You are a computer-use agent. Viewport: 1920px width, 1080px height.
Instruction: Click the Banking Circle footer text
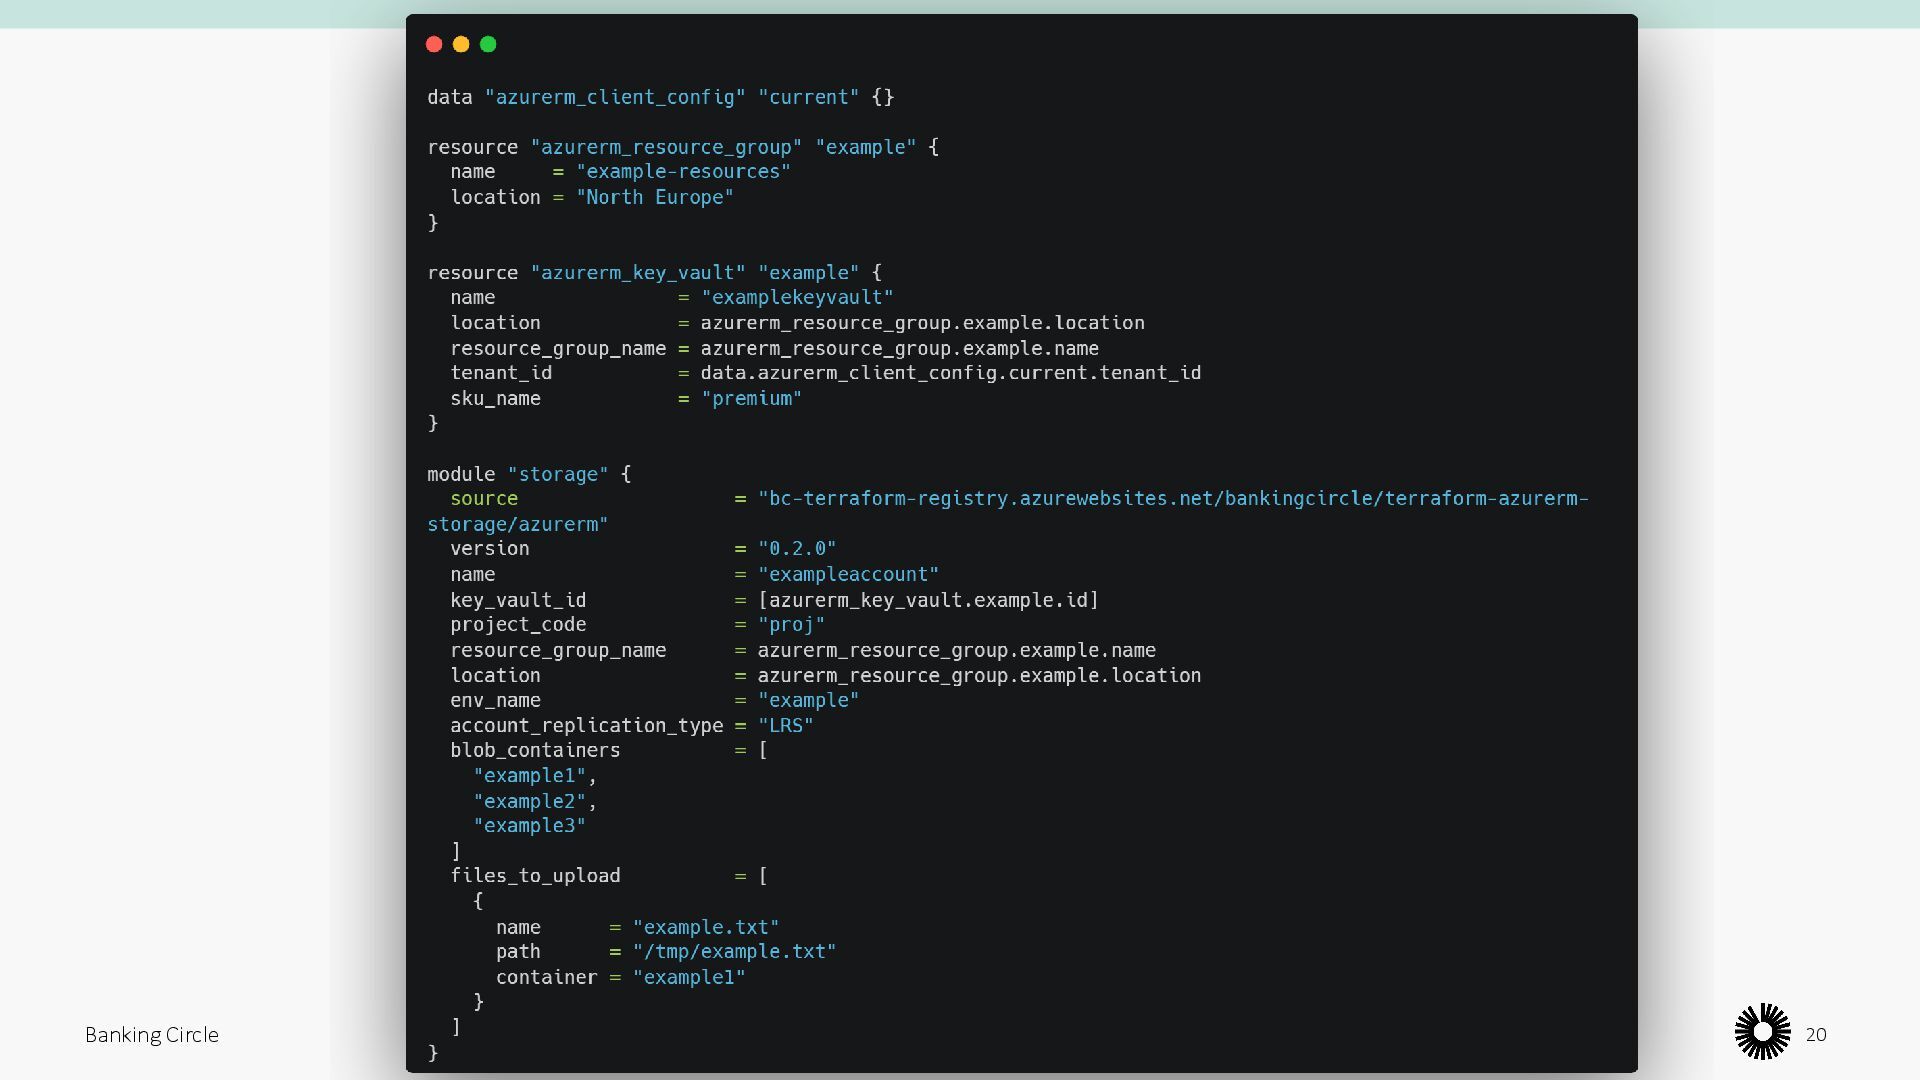pyautogui.click(x=152, y=1035)
